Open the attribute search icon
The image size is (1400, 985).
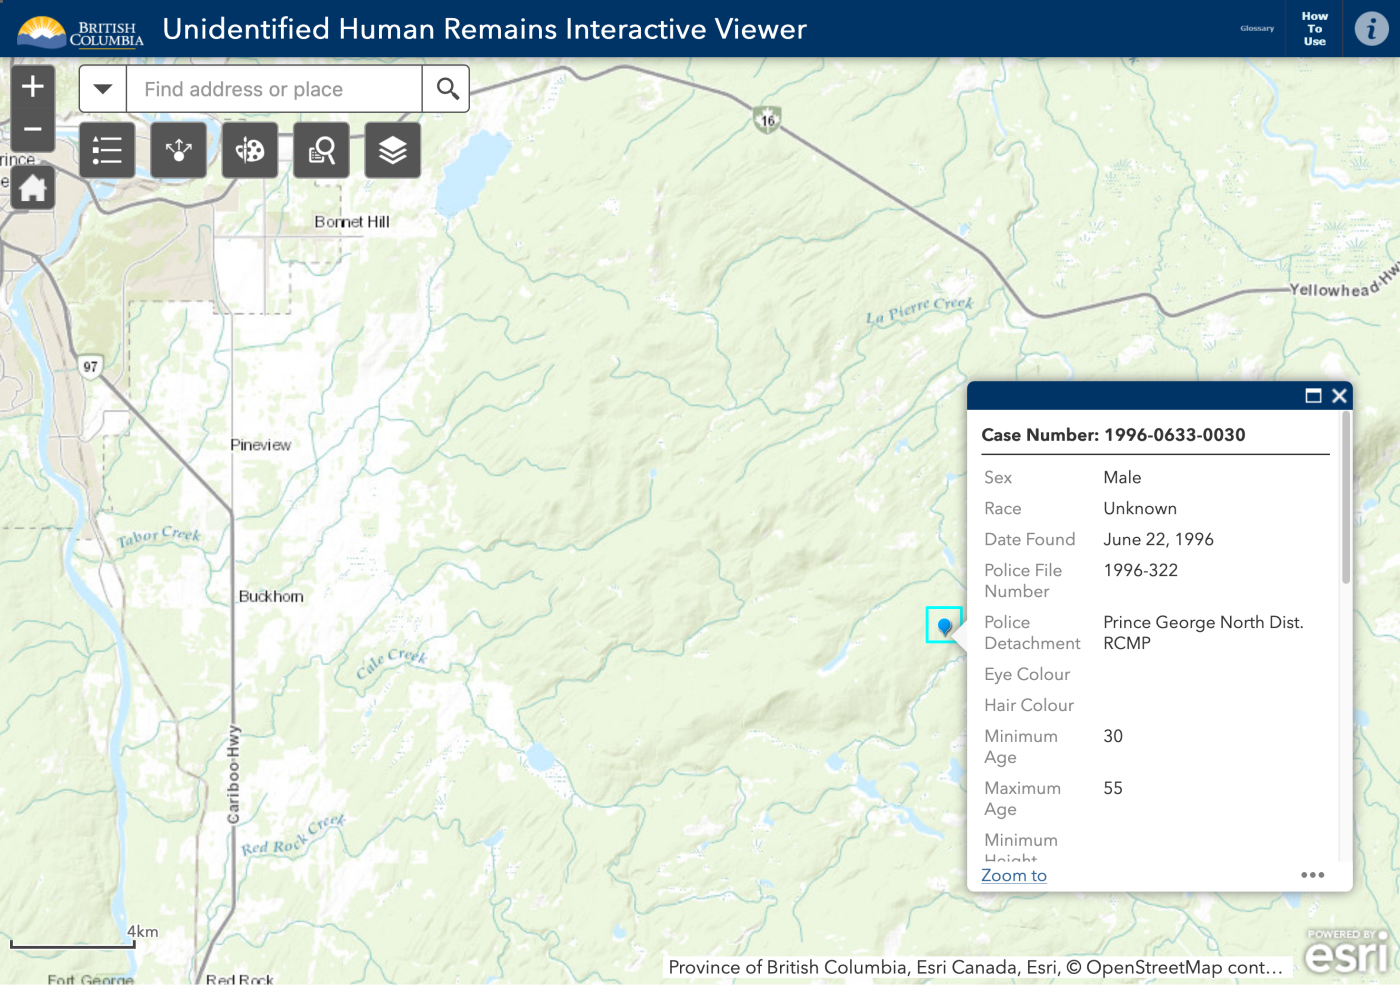coord(321,150)
